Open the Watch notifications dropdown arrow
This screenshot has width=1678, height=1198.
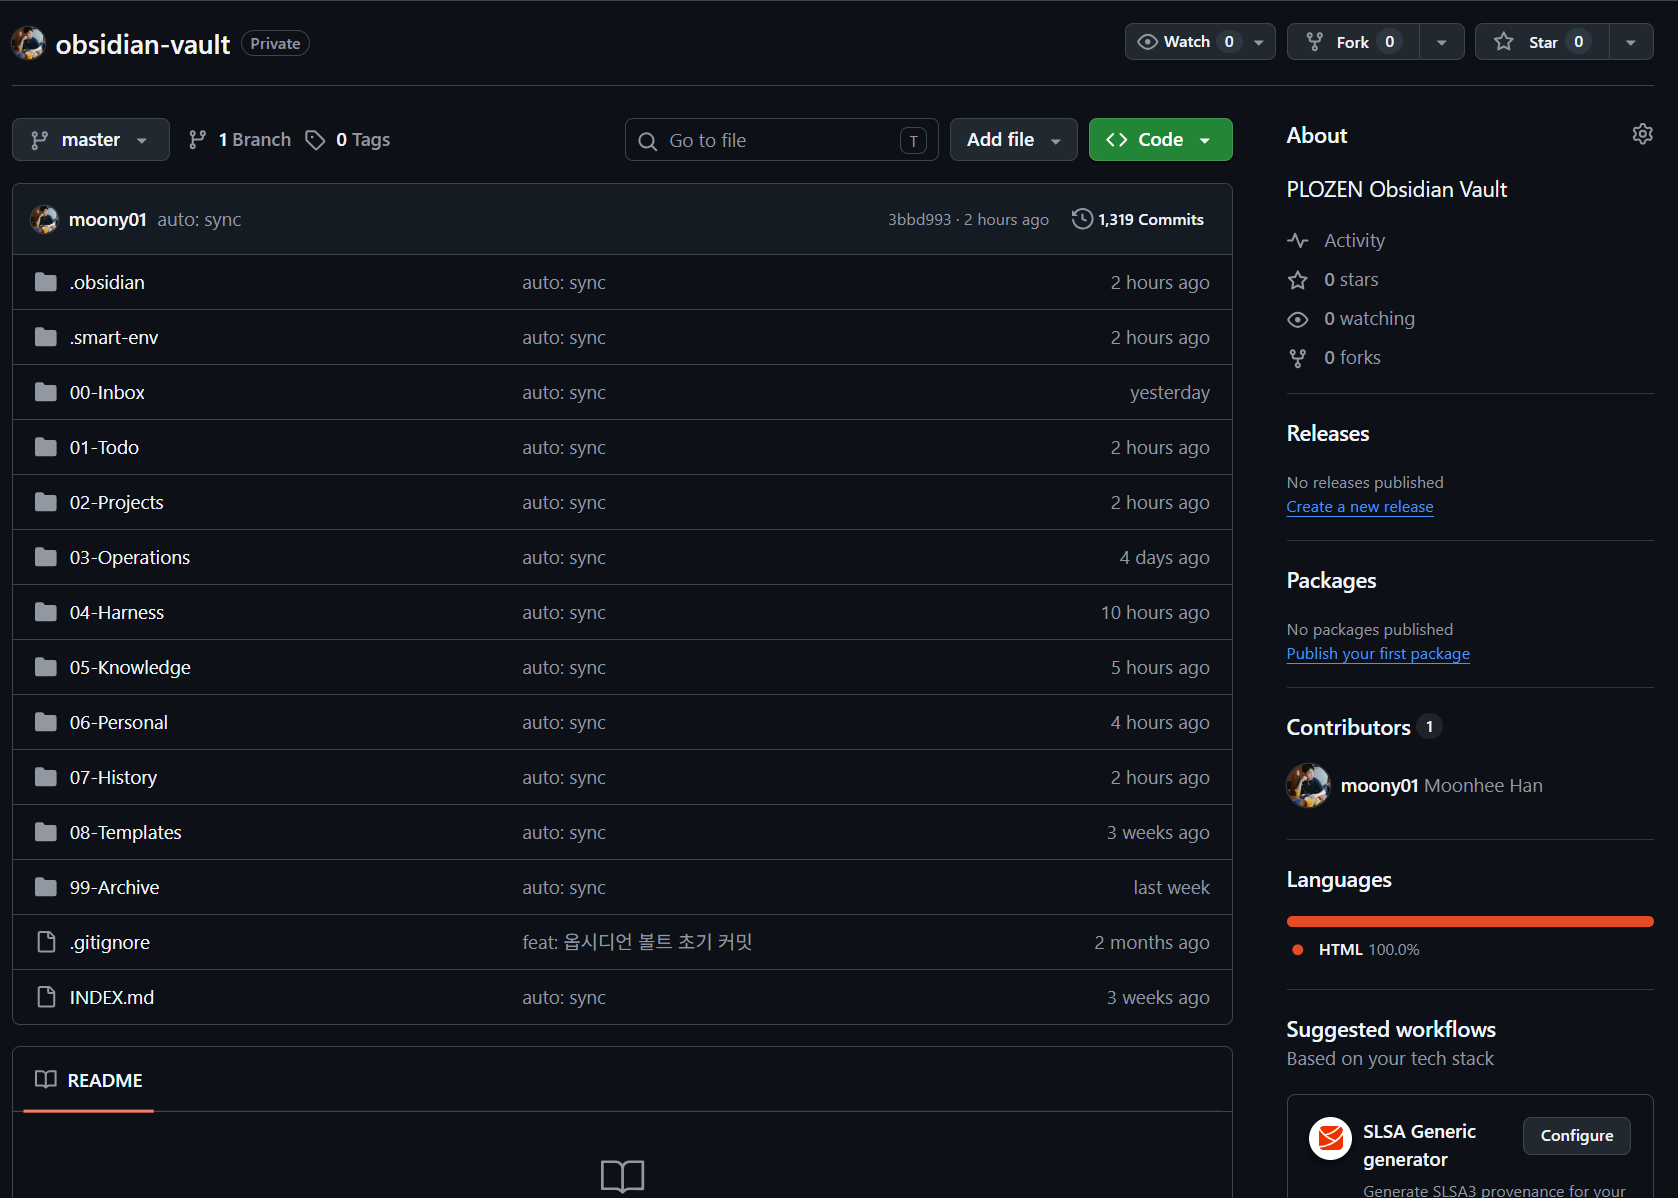coord(1259,42)
